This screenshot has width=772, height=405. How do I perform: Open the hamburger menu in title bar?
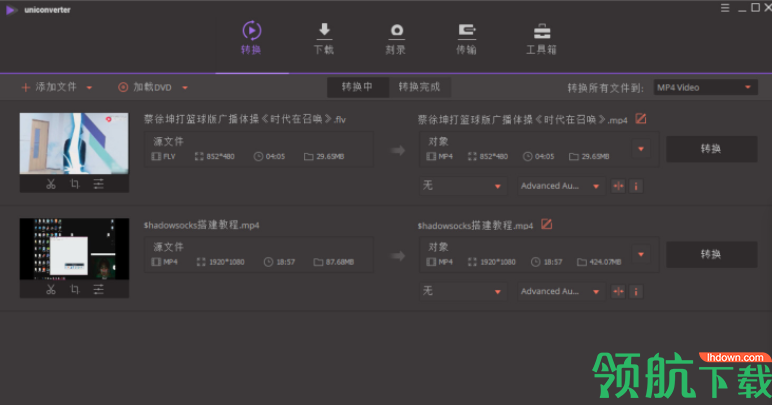[x=725, y=8]
